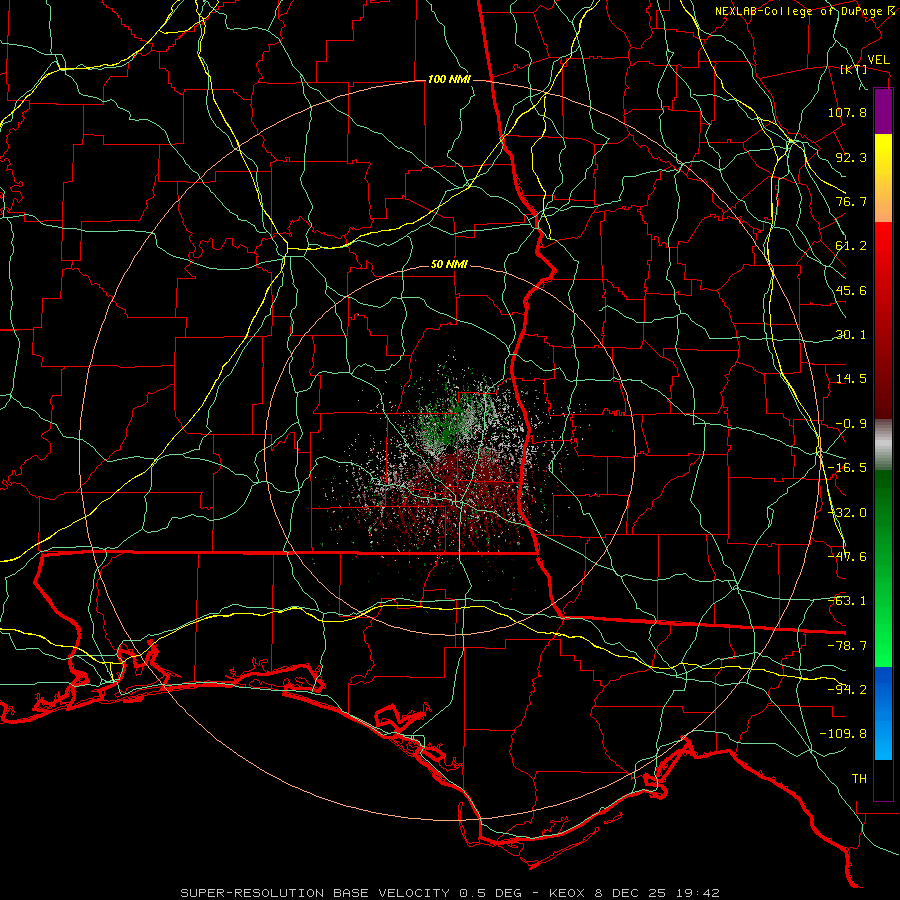
Task: Click the -94.2 velocity scale value
Action: click(x=847, y=690)
